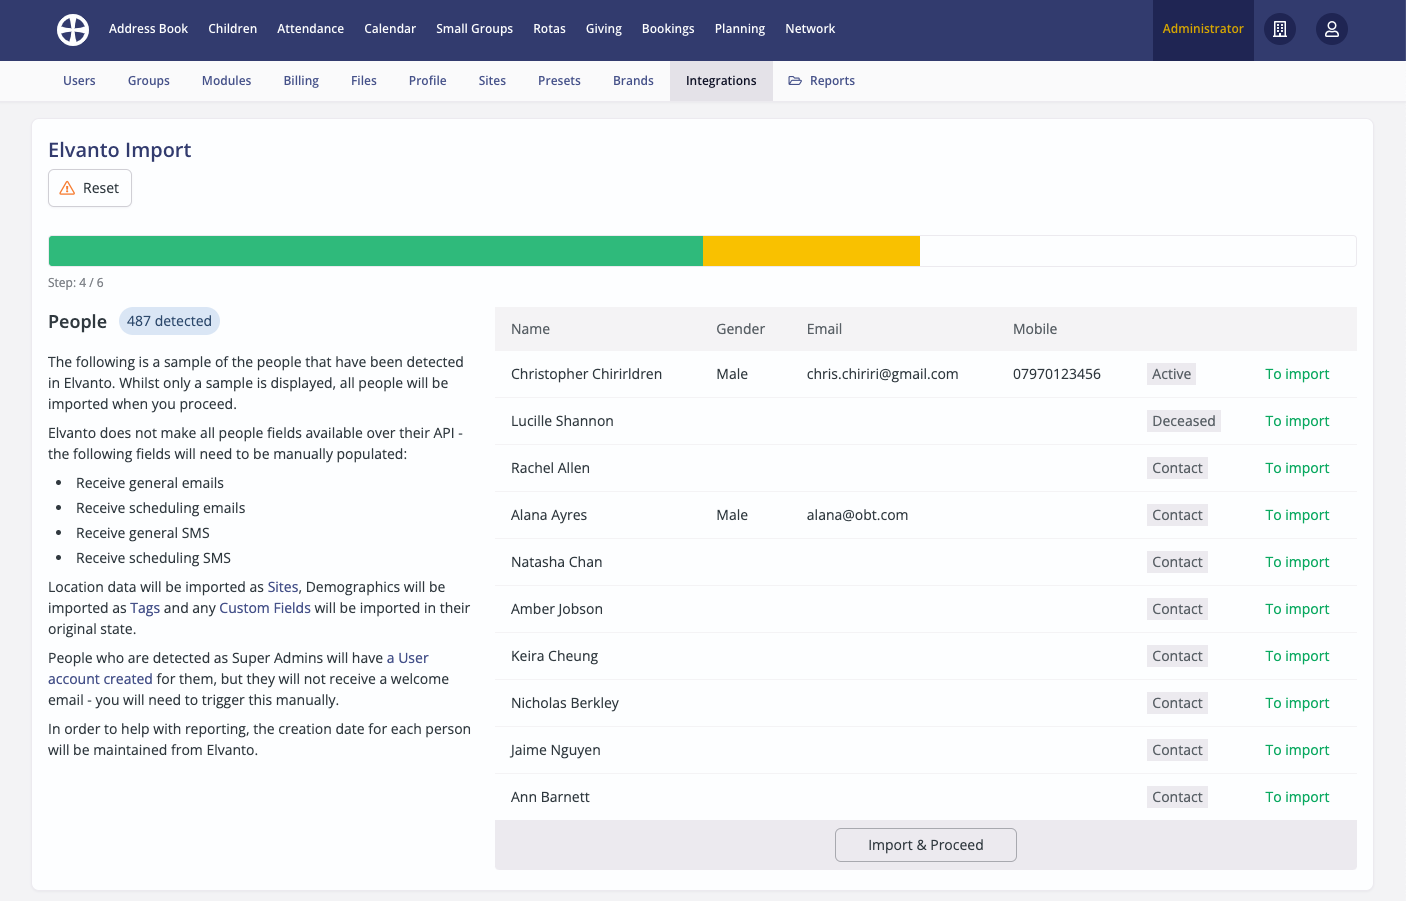This screenshot has height=901, width=1406.
Task: Select Natasha Chan name
Action: [x=556, y=562]
